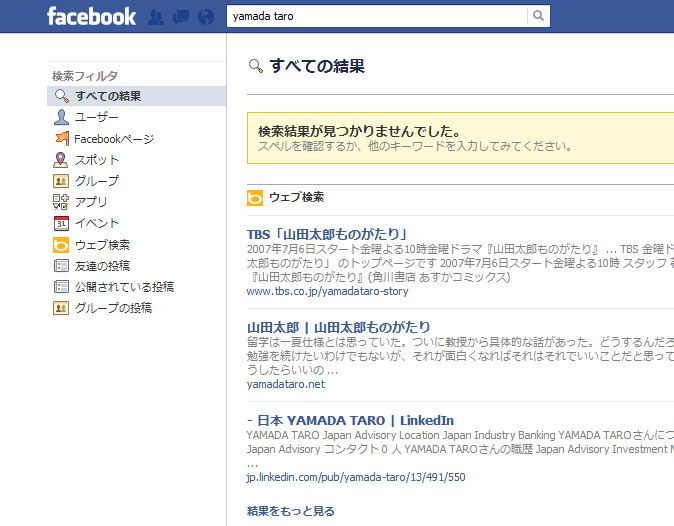Click the ユーザー person icon
The width and height of the screenshot is (674, 526).
[x=61, y=117]
